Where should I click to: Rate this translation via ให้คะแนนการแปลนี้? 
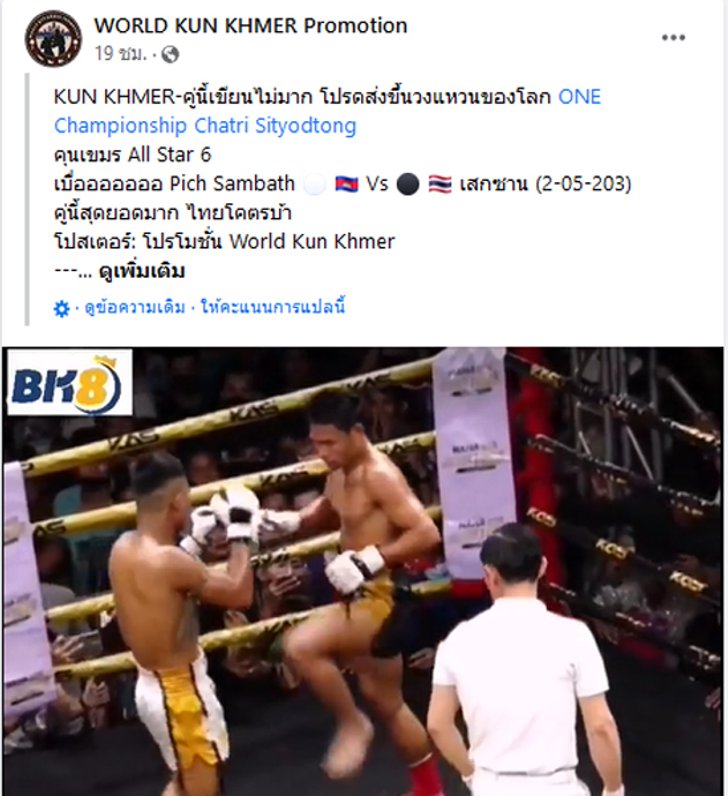273,307
